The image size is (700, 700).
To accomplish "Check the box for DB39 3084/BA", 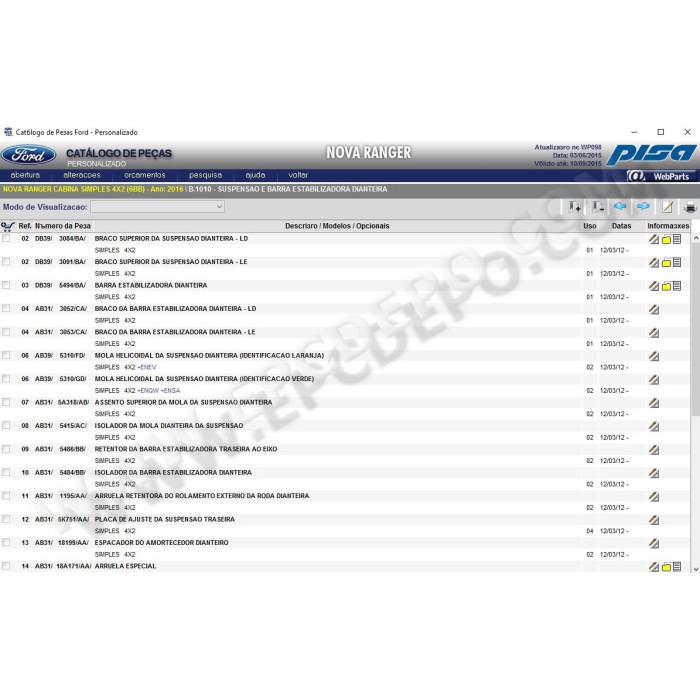I will coord(6,238).
